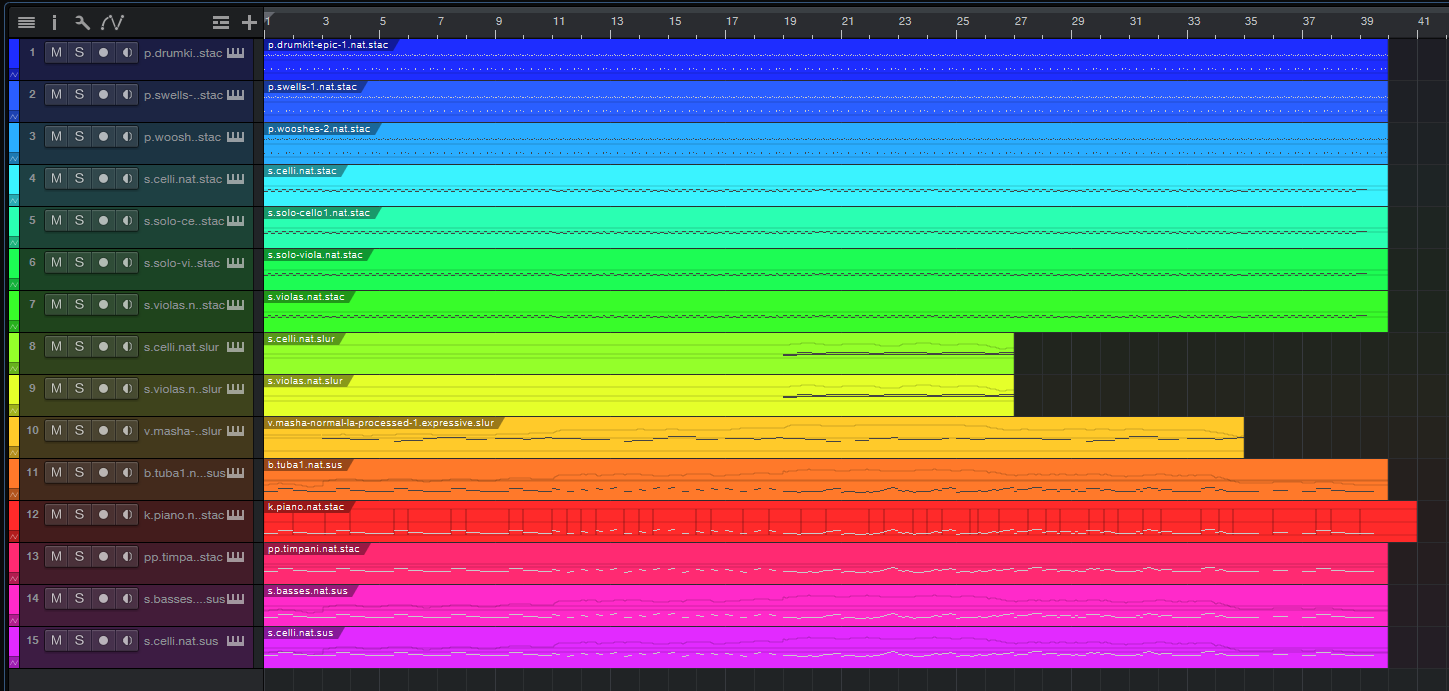Solo track 10 v.masha vocal

(x=79, y=431)
